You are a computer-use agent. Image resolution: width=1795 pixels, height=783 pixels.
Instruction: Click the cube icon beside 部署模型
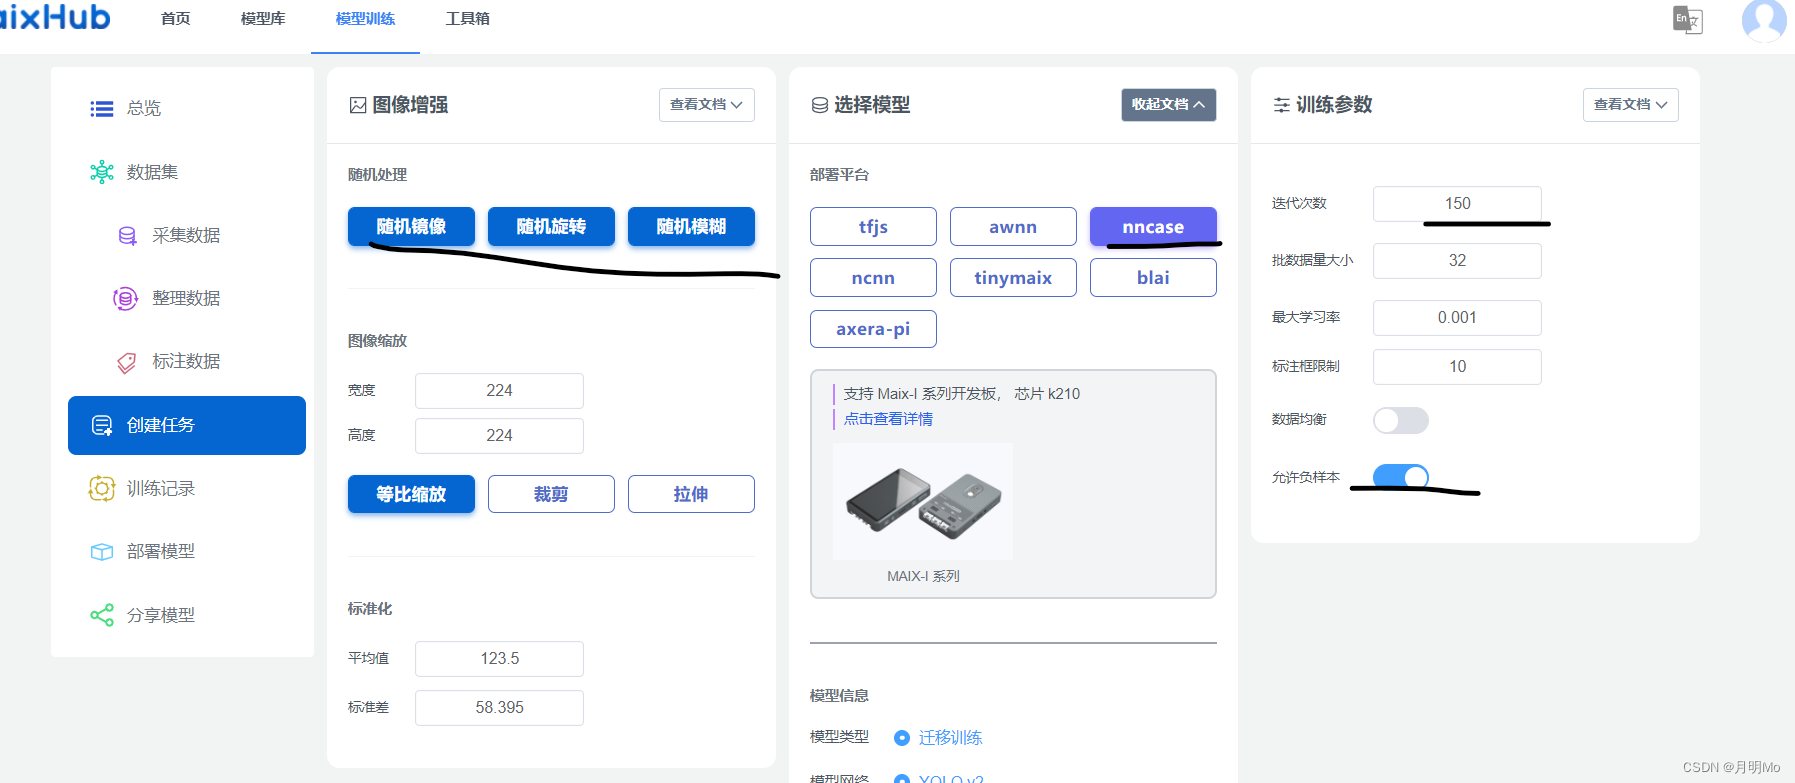pyautogui.click(x=102, y=552)
